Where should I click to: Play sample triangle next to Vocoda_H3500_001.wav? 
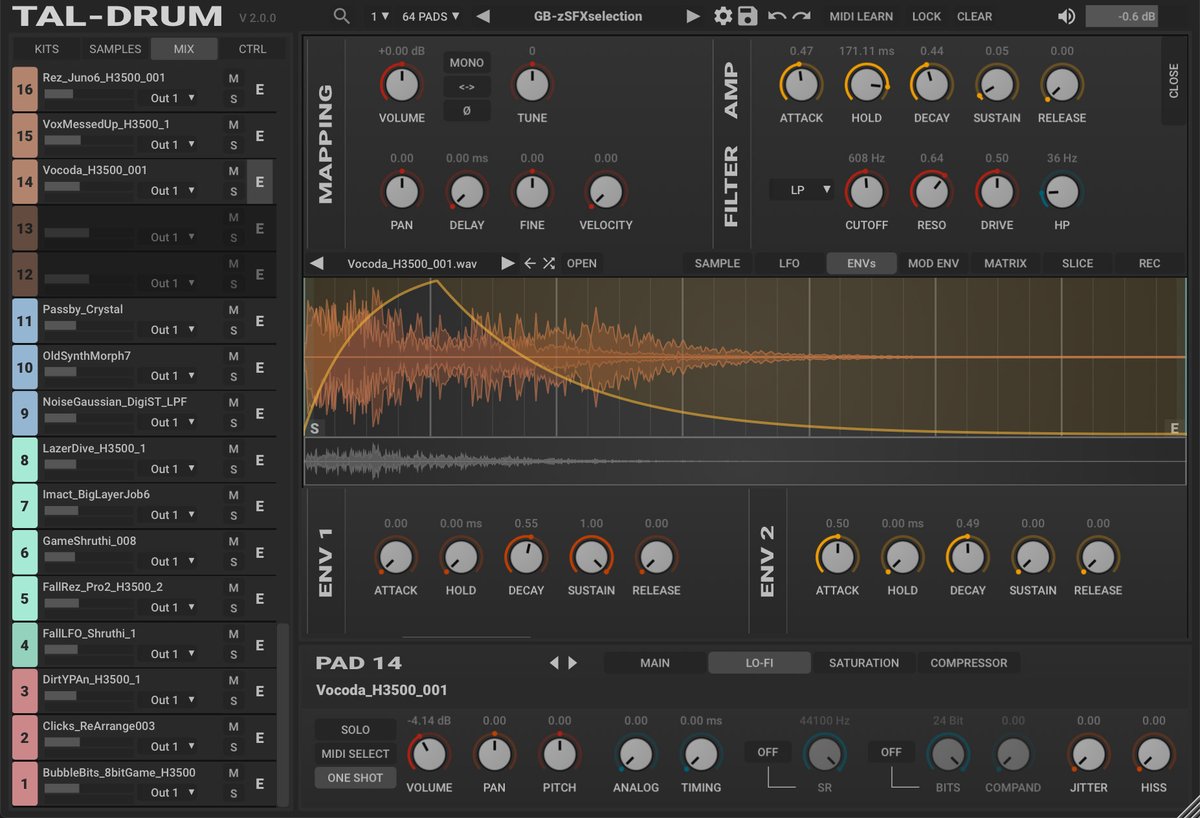tap(507, 263)
